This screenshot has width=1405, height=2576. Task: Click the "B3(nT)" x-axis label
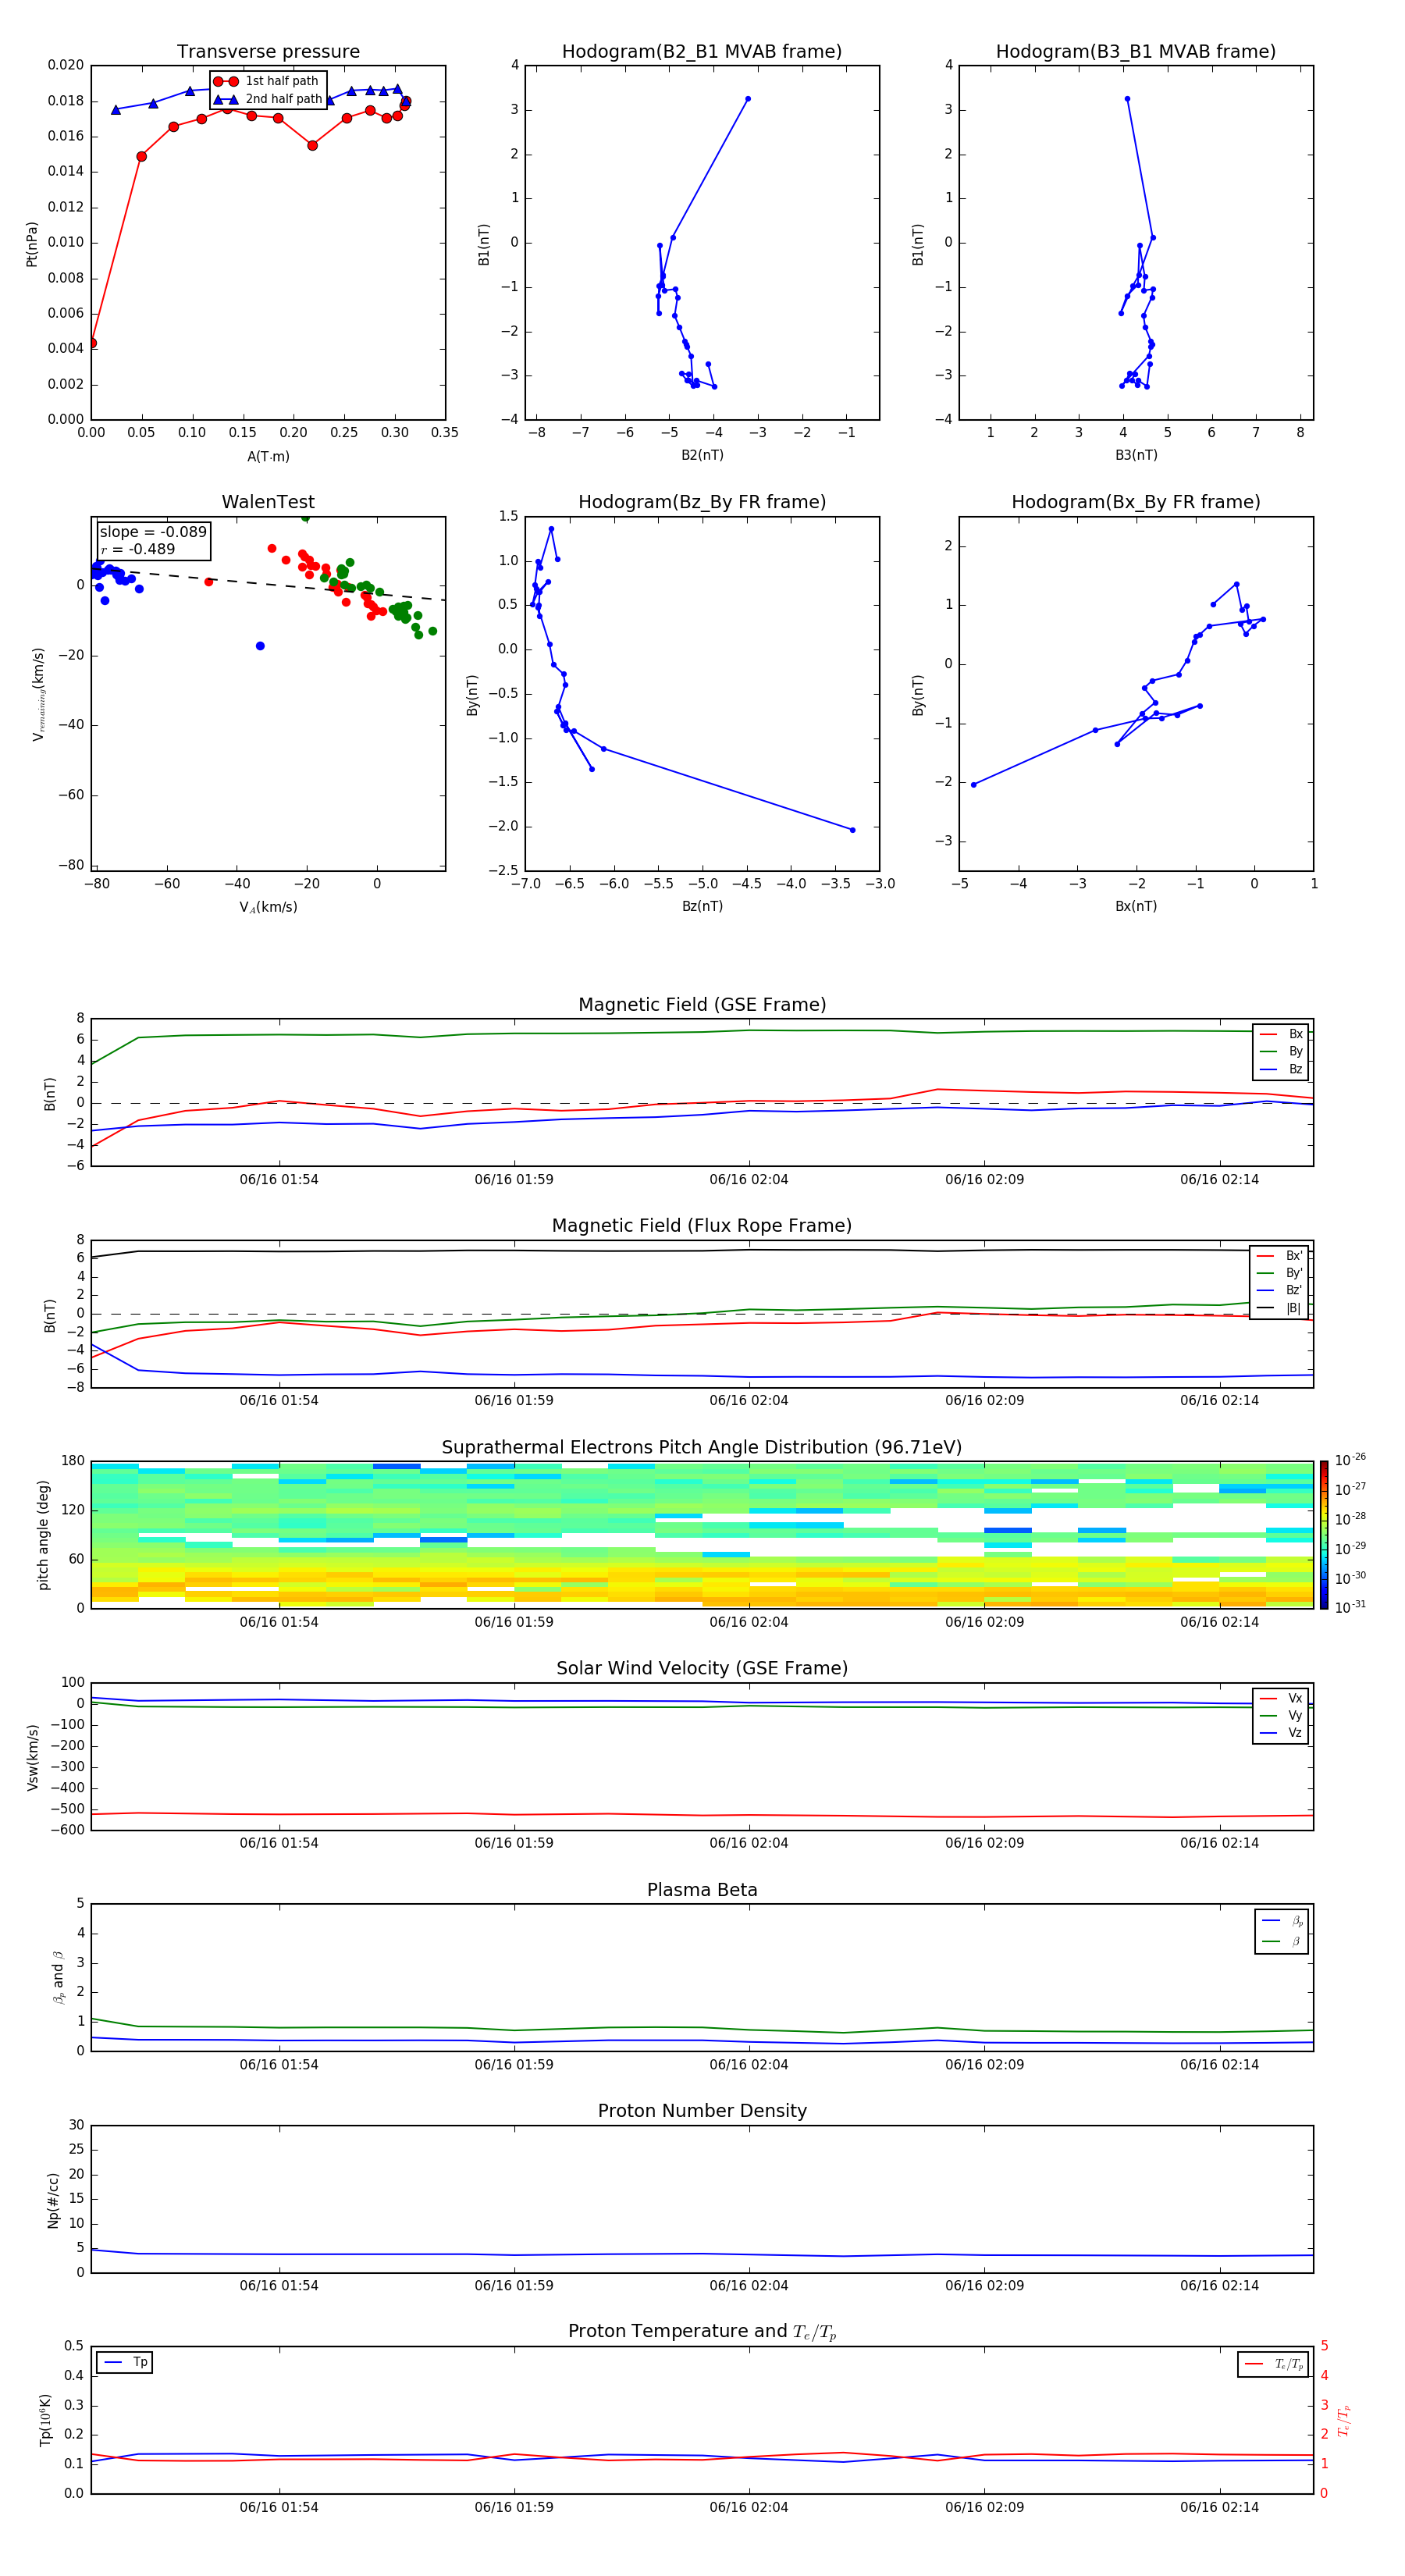click(x=1136, y=455)
